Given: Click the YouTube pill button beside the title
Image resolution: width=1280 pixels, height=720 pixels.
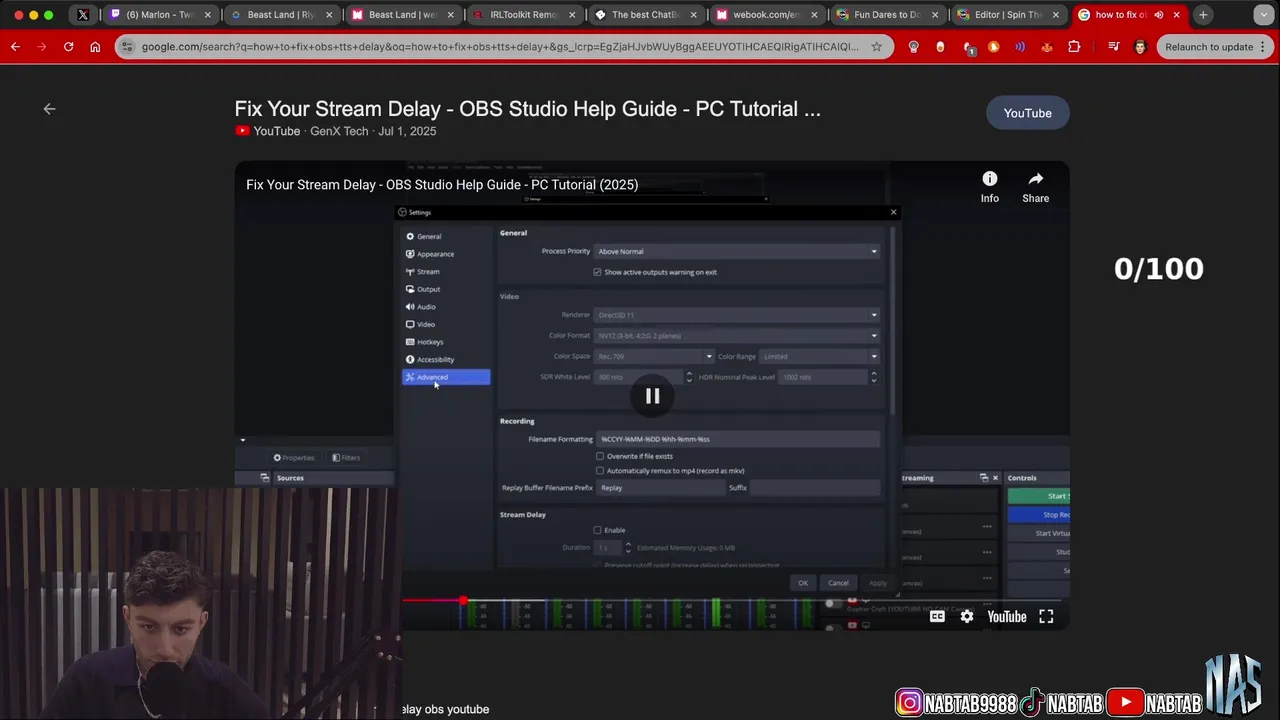Looking at the screenshot, I should (x=1027, y=113).
